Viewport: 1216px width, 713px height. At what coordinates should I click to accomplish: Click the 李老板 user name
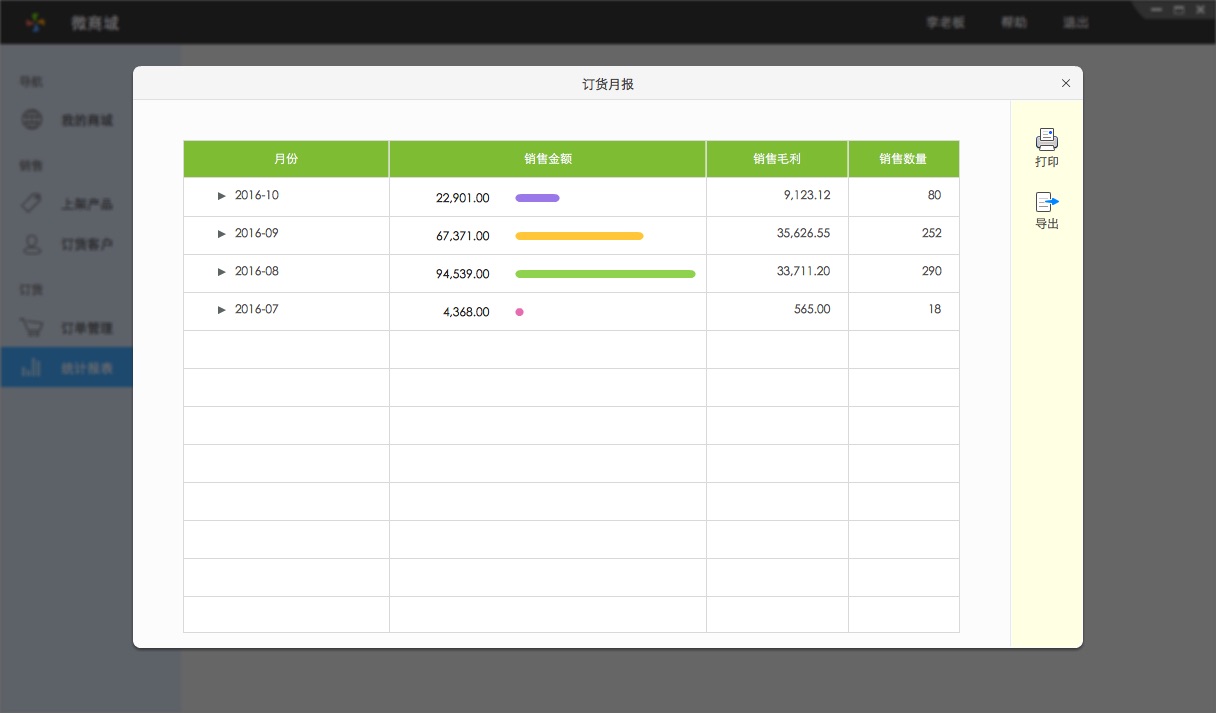[x=945, y=23]
